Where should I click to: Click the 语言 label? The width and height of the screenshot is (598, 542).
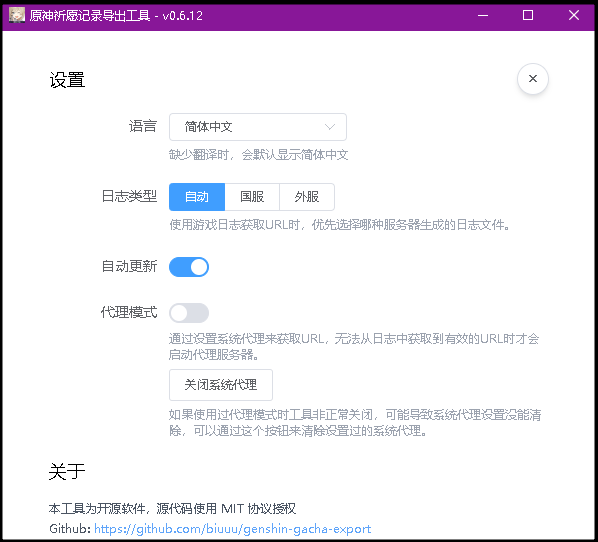pos(143,126)
